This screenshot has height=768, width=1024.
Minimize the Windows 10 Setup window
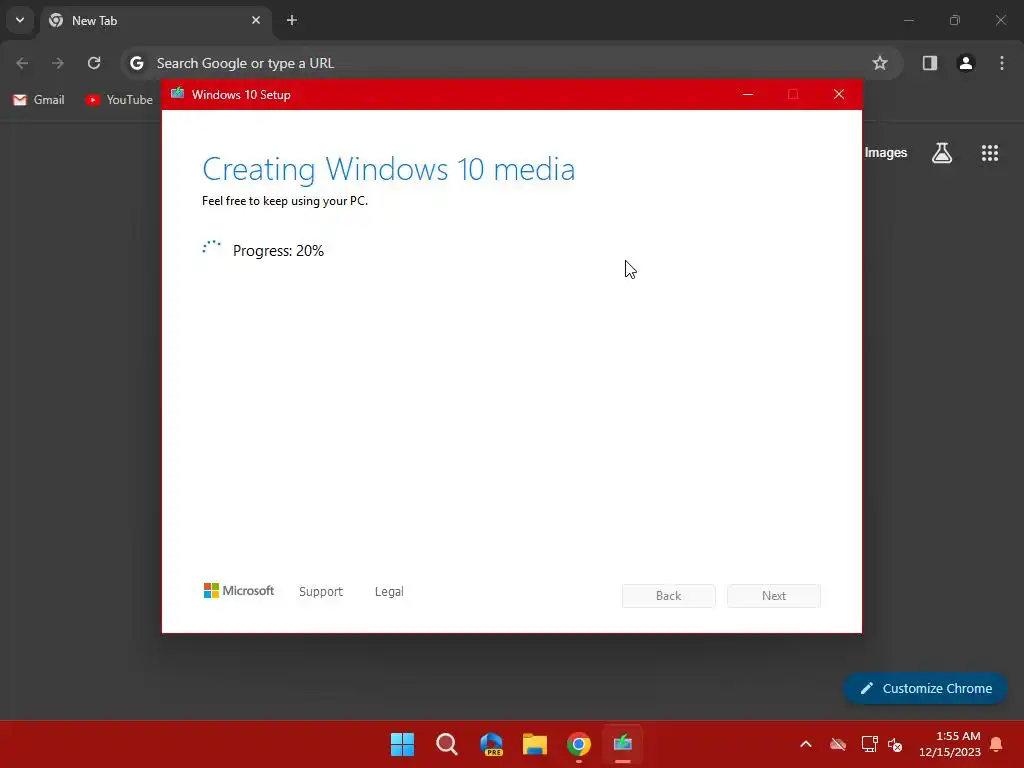[x=748, y=94]
